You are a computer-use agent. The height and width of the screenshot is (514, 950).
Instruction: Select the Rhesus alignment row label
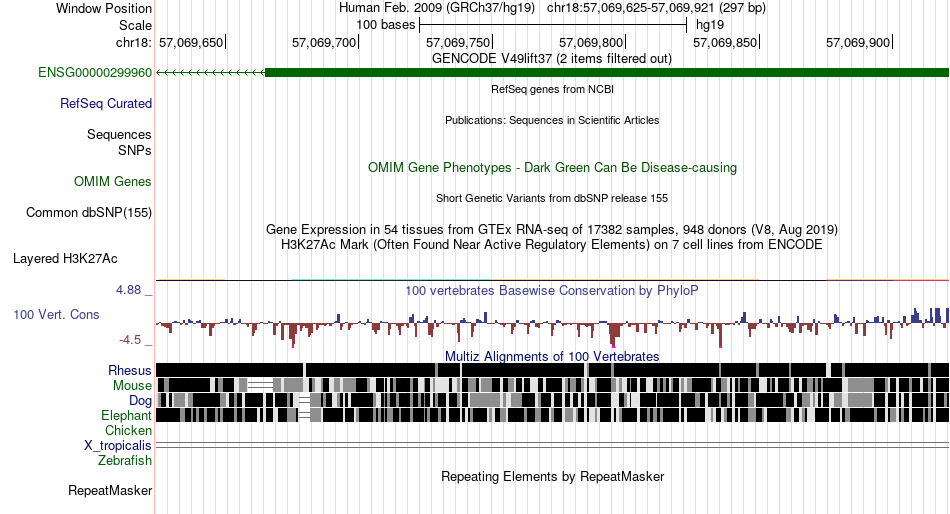tap(130, 370)
